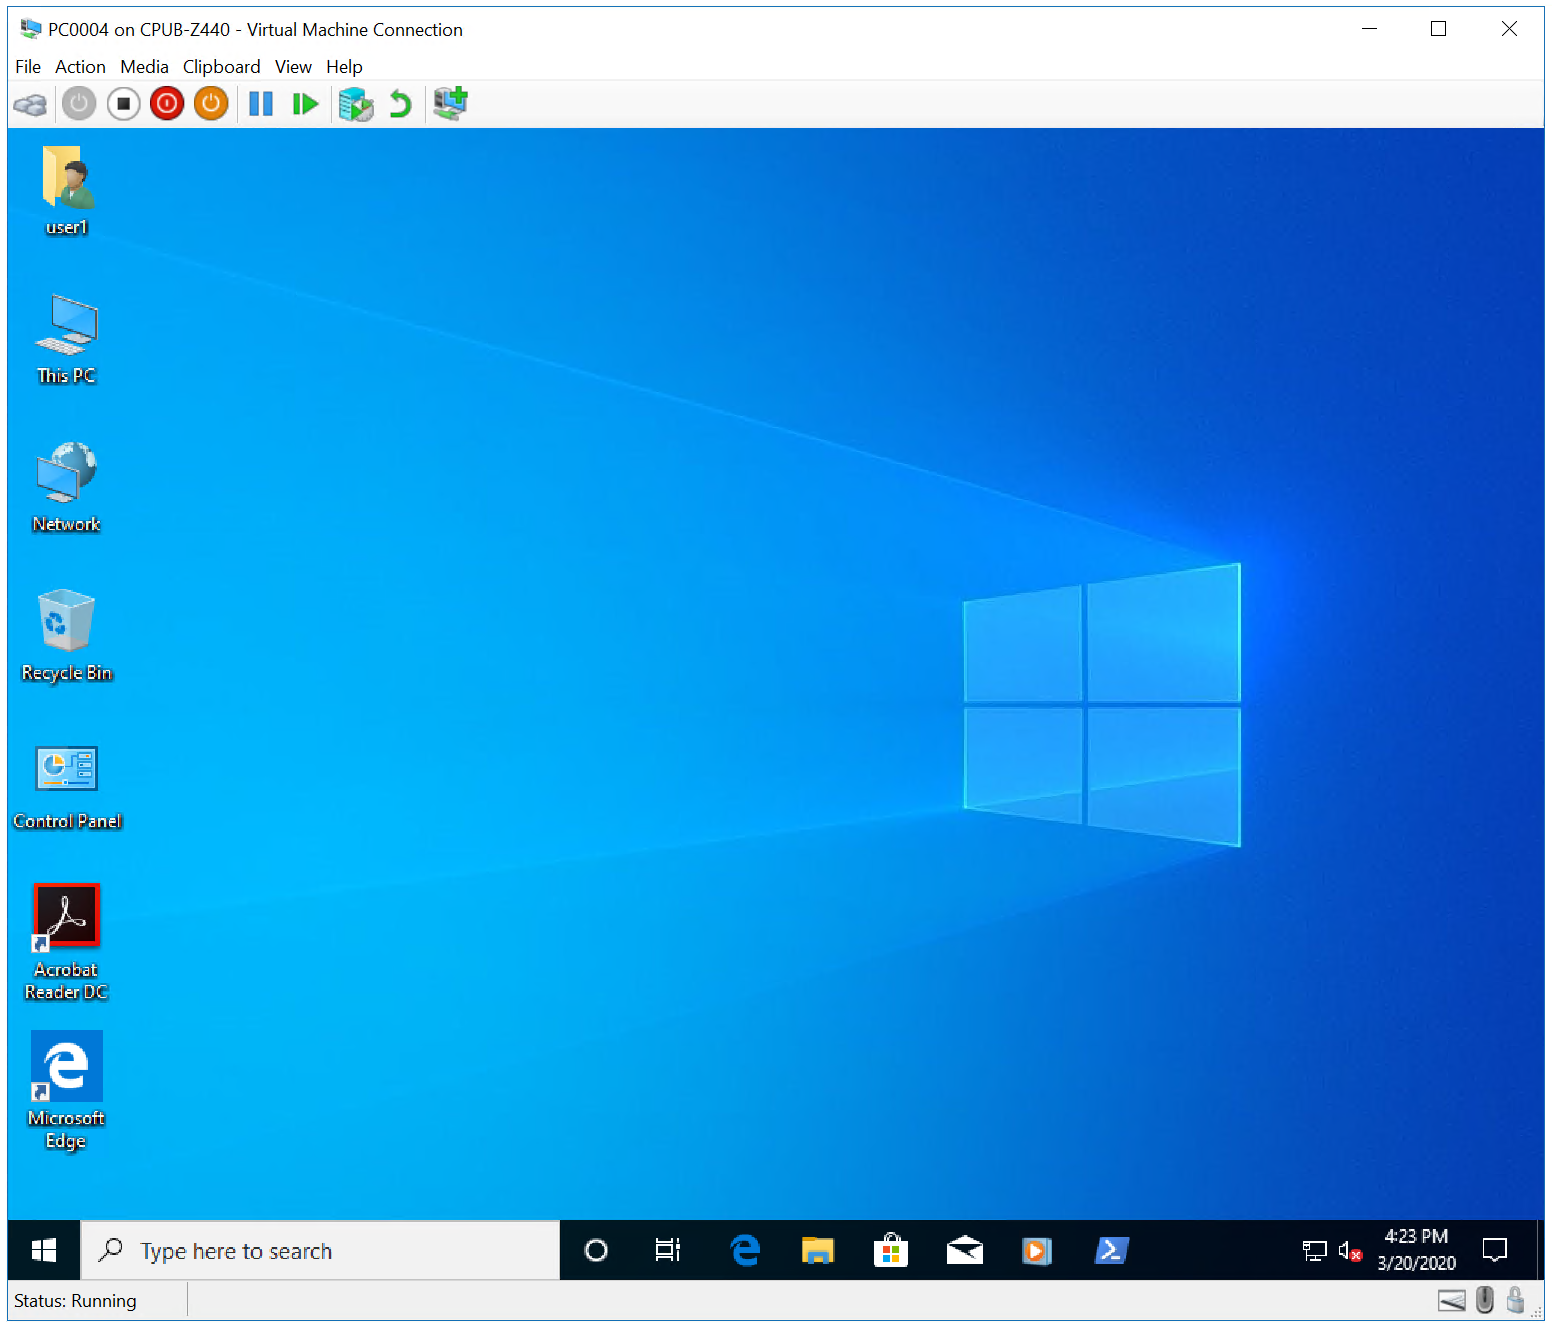
Task: Create a checkpoint of the virtual machine
Action: pyautogui.click(x=355, y=104)
